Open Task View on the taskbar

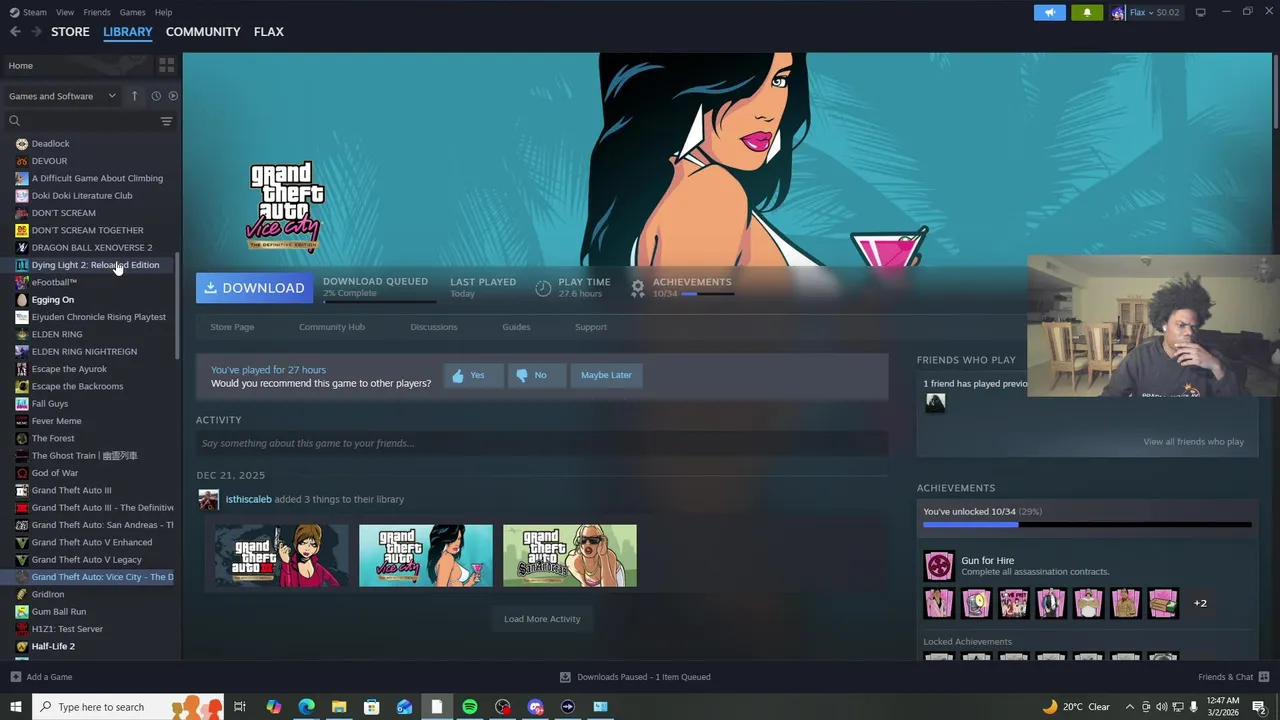[240, 707]
